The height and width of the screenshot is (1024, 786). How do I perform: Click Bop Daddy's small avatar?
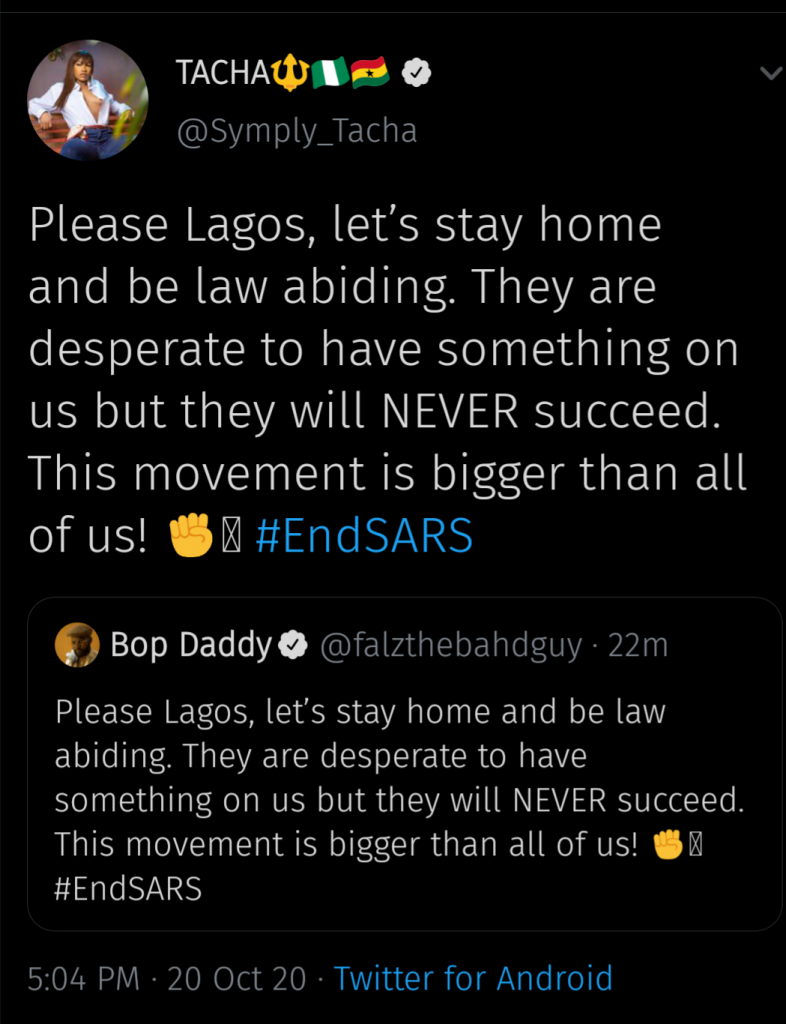pos(77,645)
